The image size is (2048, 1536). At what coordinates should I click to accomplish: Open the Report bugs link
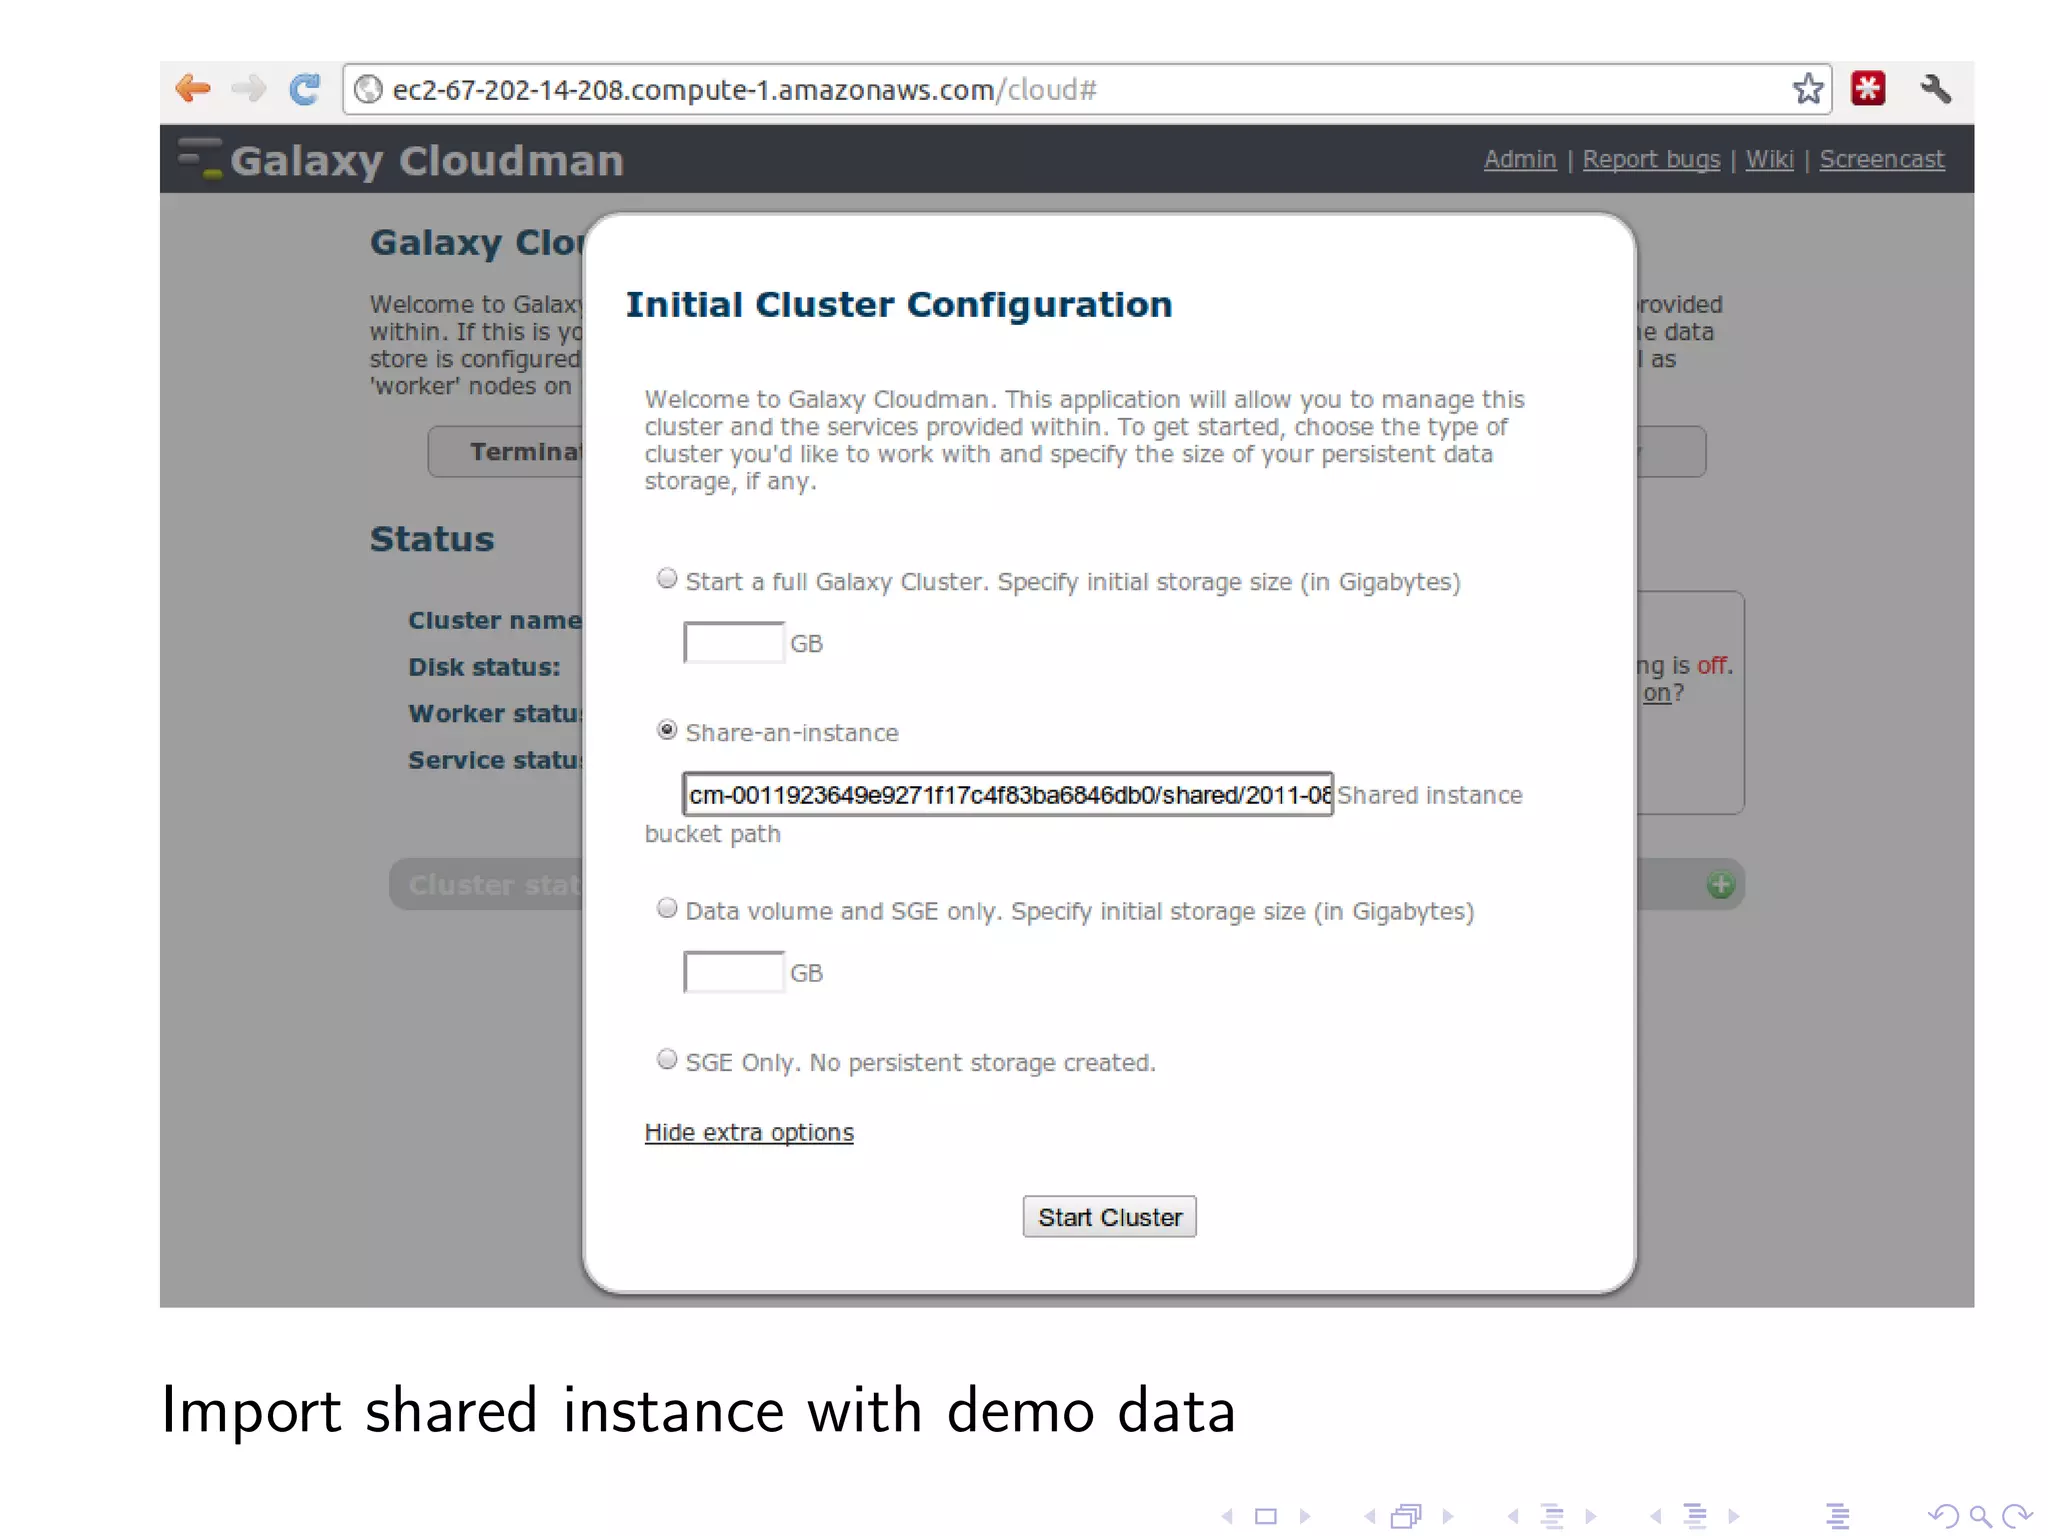(x=1651, y=159)
